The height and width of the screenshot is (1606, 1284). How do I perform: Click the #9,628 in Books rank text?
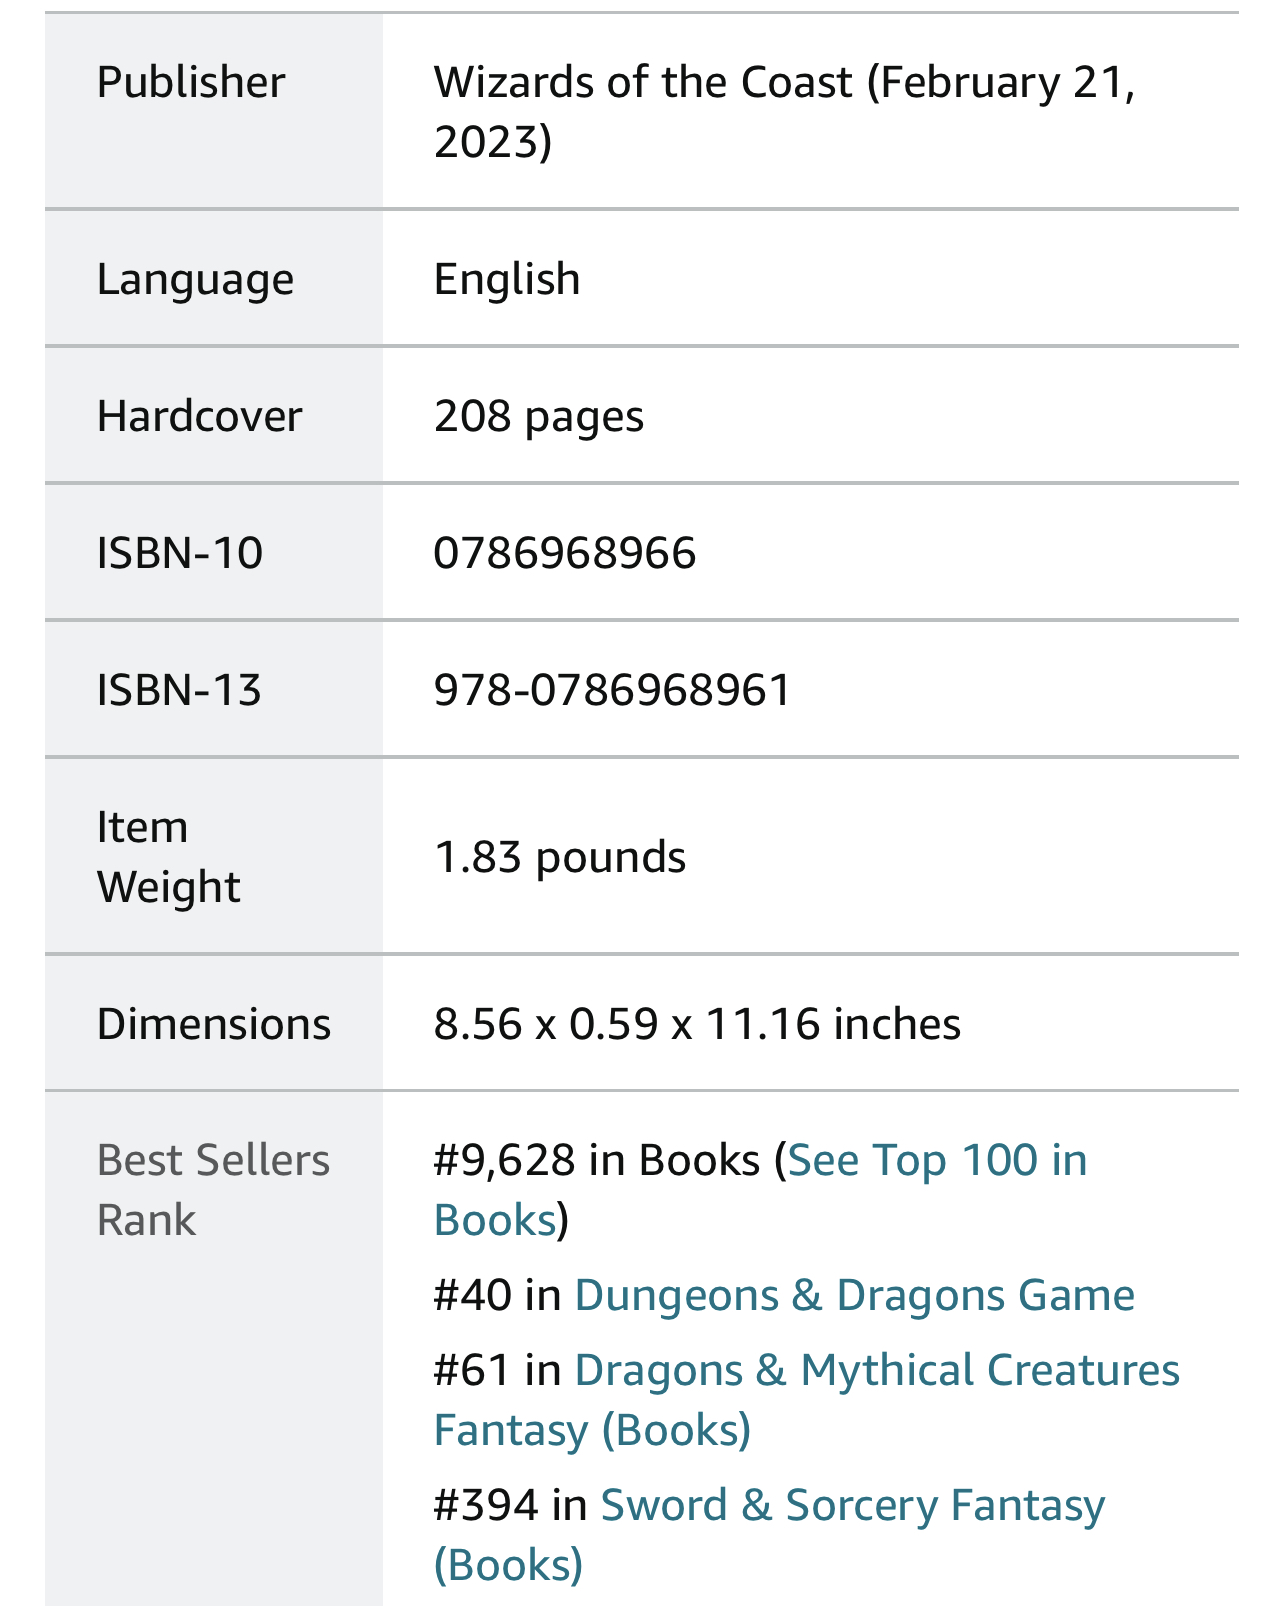click(x=597, y=1161)
